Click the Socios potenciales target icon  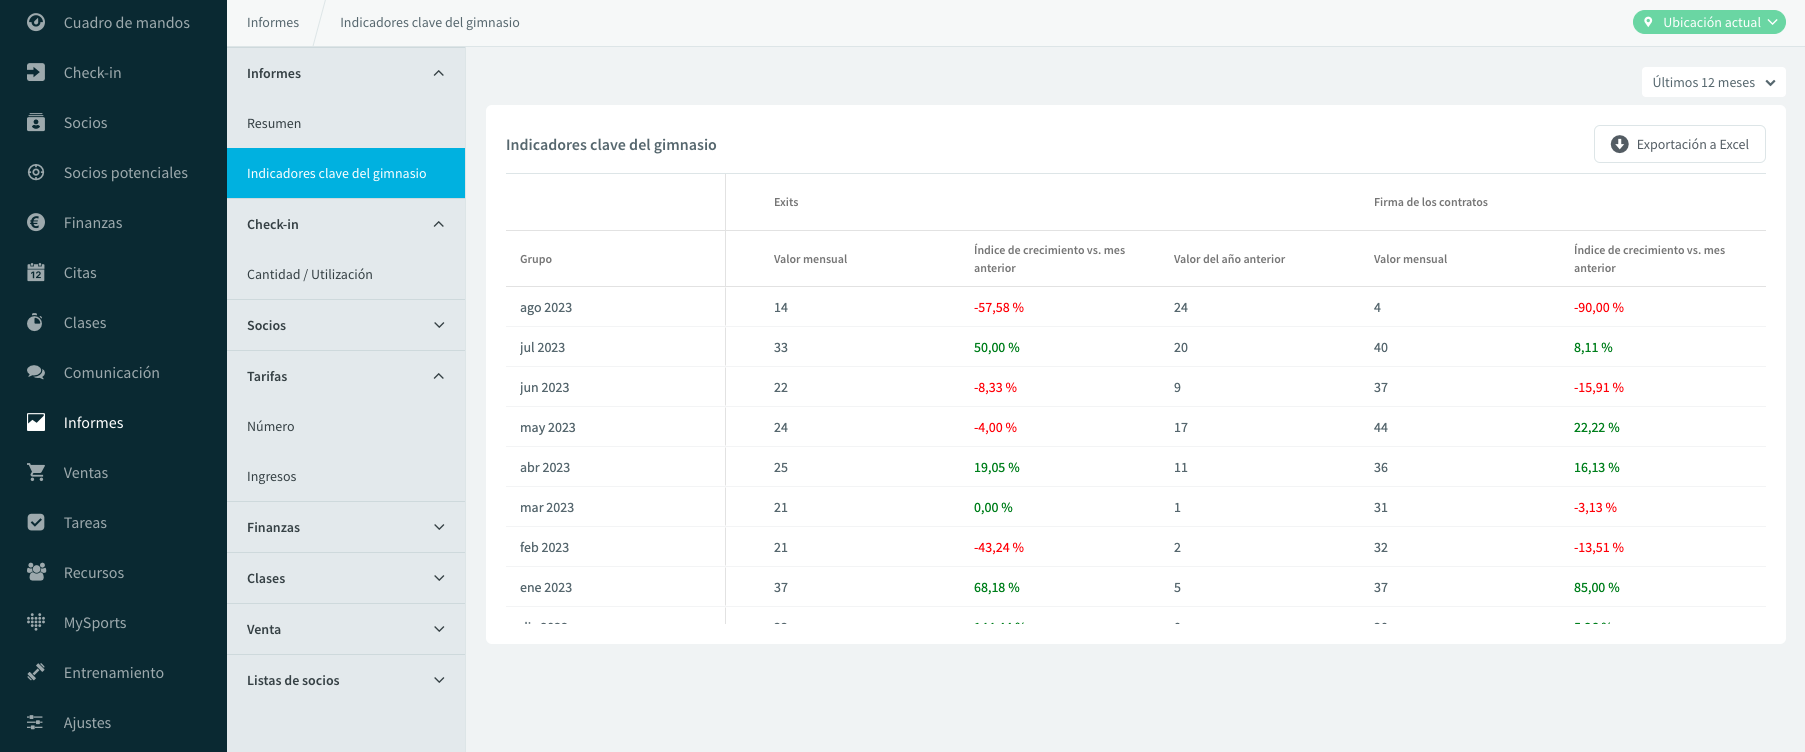point(36,172)
